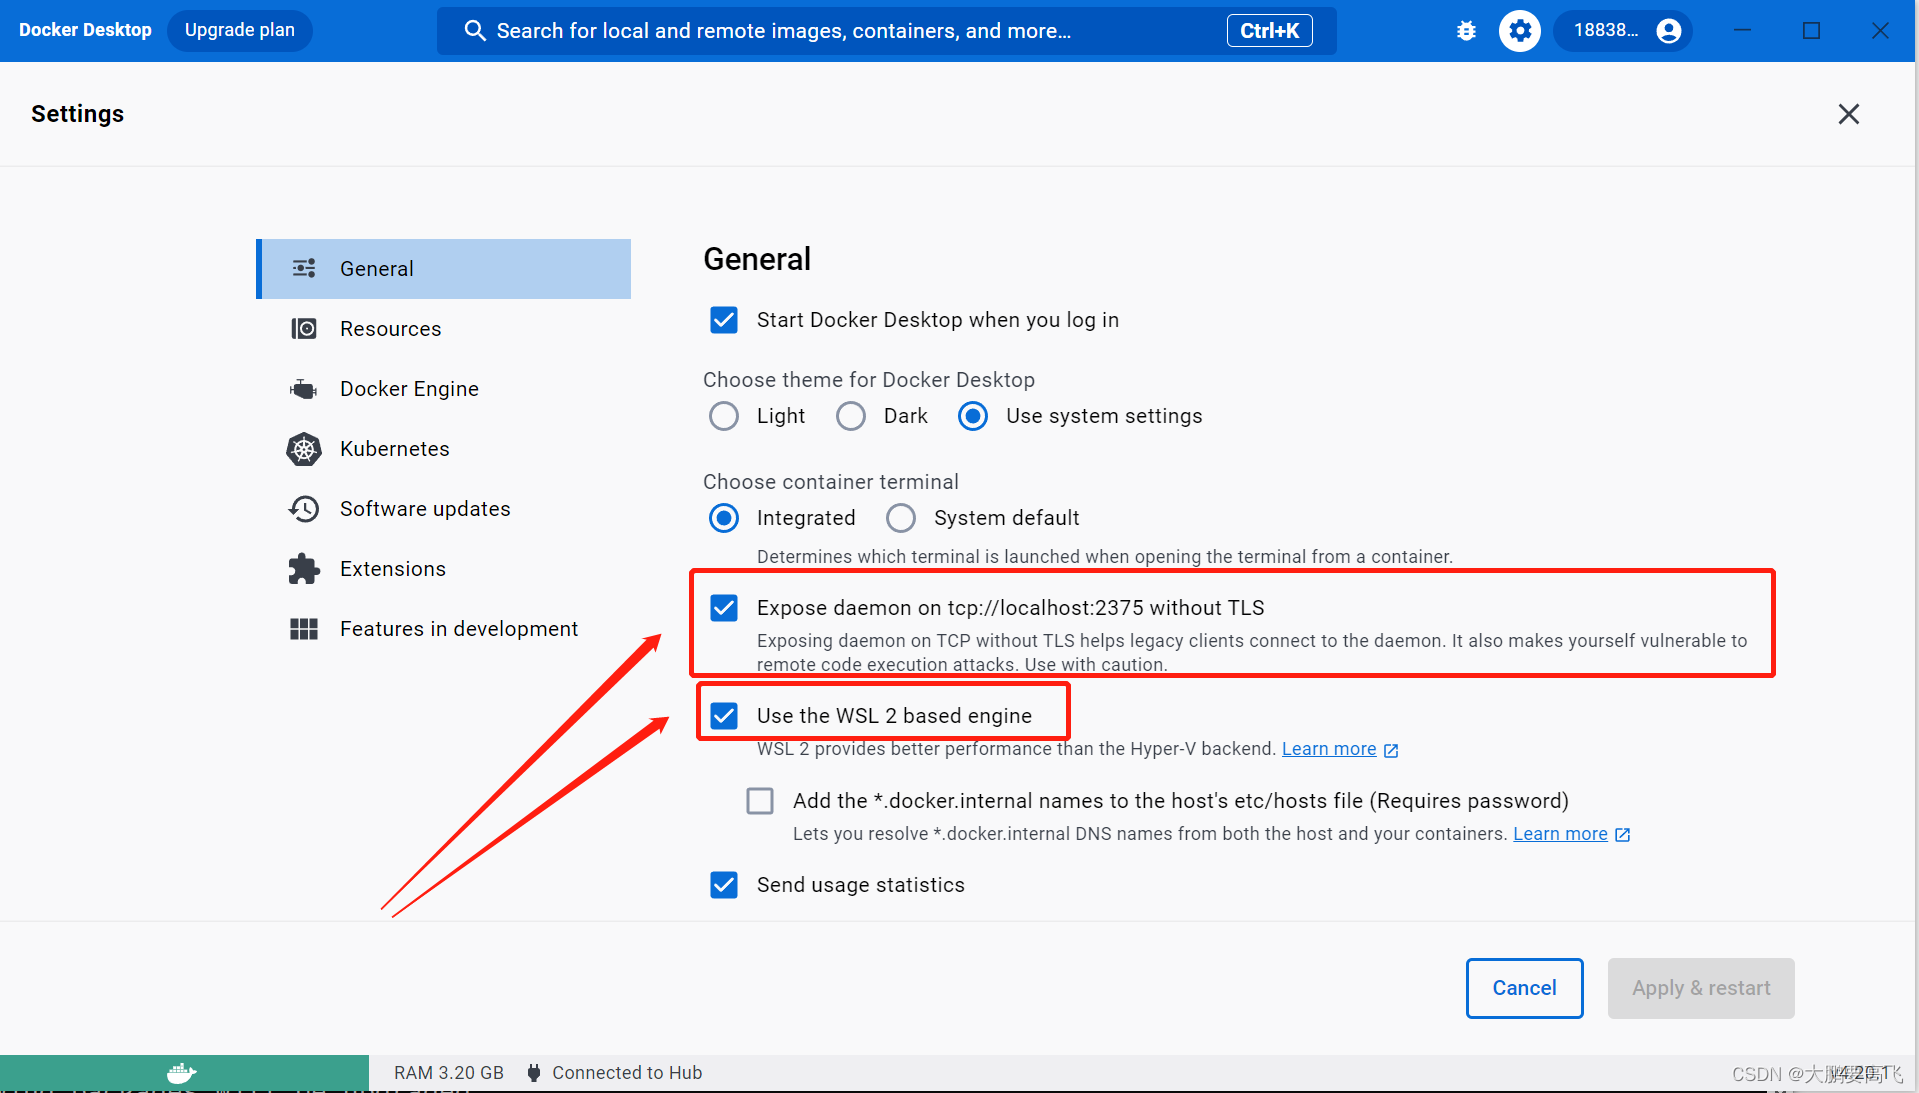1919x1093 pixels.
Task: Select the Light theme radio button
Action: pyautogui.click(x=724, y=416)
